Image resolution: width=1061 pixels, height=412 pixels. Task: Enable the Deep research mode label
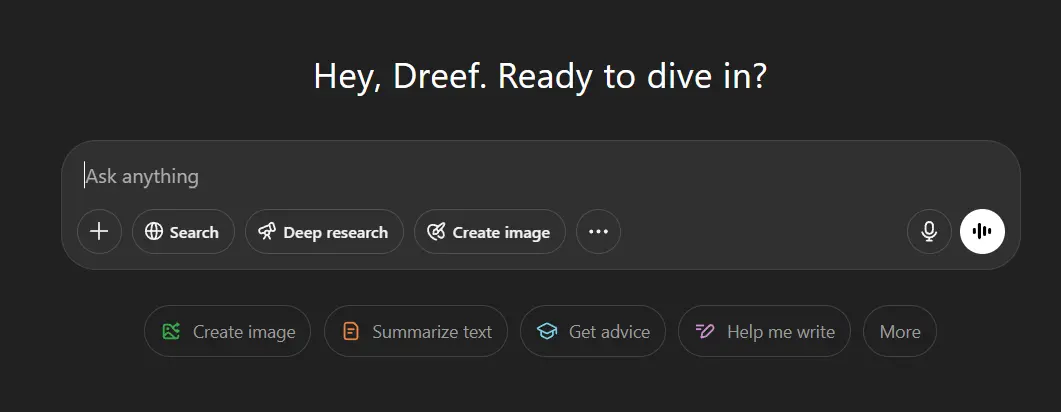pyautogui.click(x=336, y=233)
